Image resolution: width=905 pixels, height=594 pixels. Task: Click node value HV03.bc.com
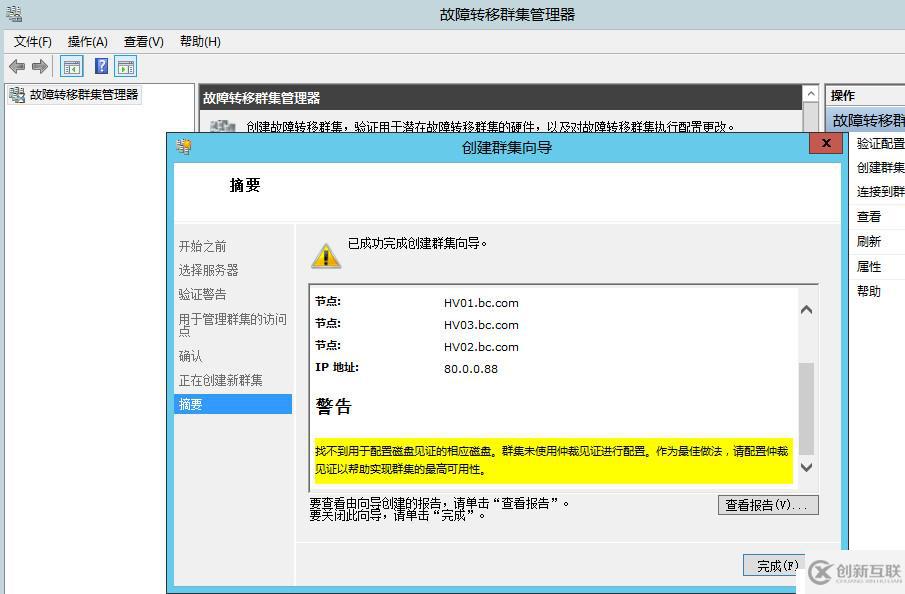481,325
